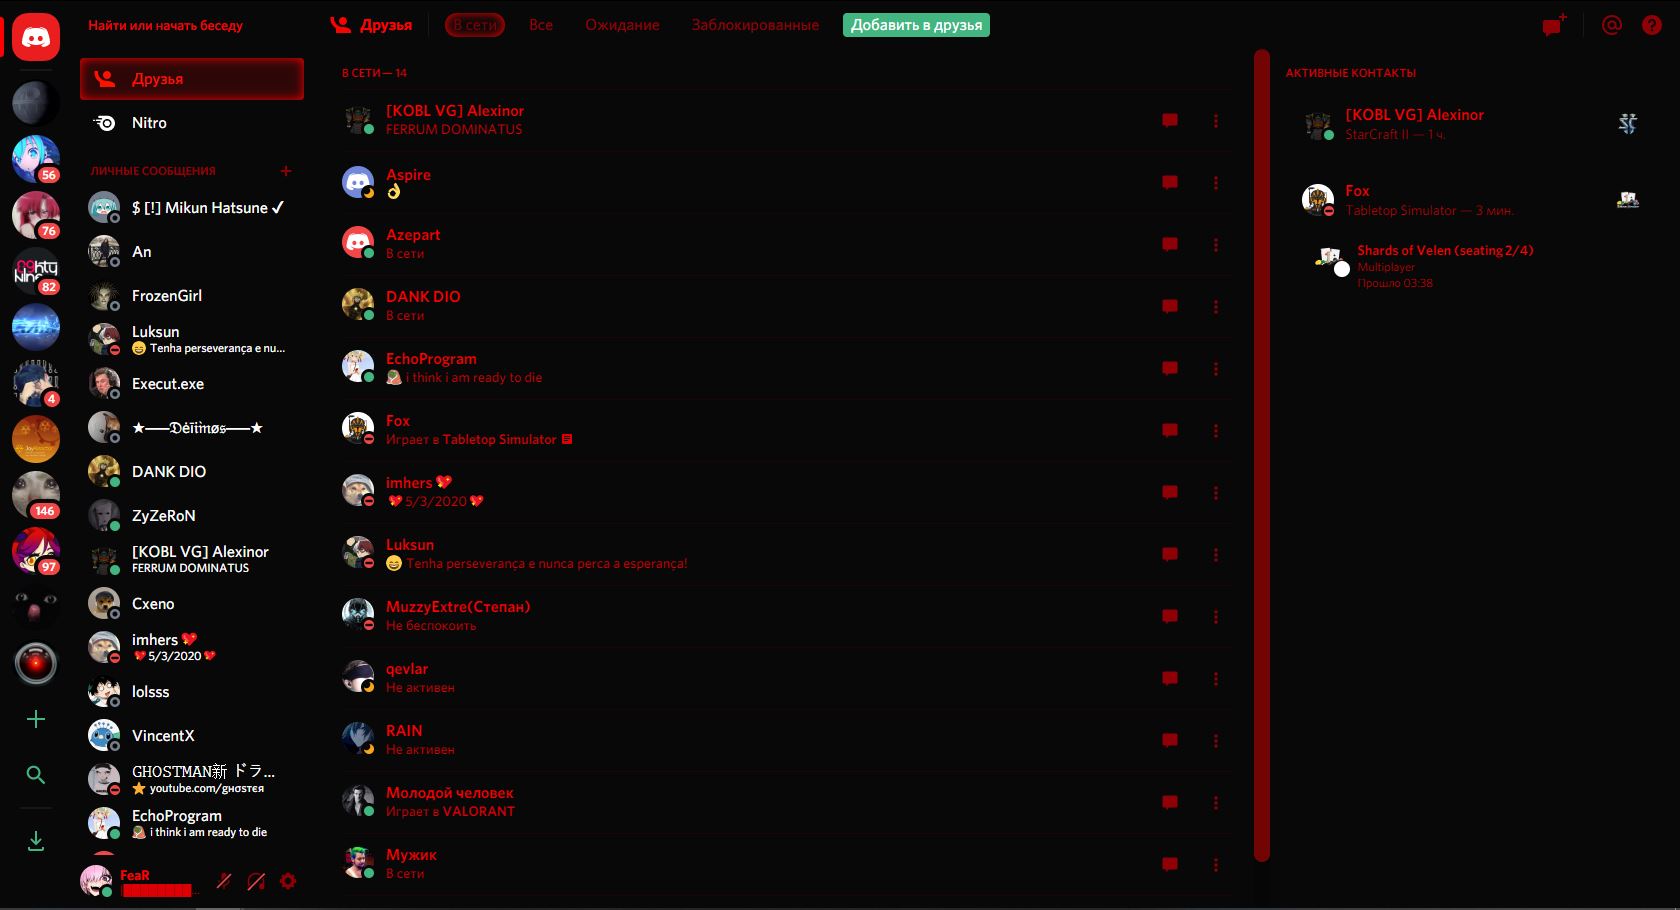
Task: Open server icon with 82 badge
Action: click(x=36, y=271)
